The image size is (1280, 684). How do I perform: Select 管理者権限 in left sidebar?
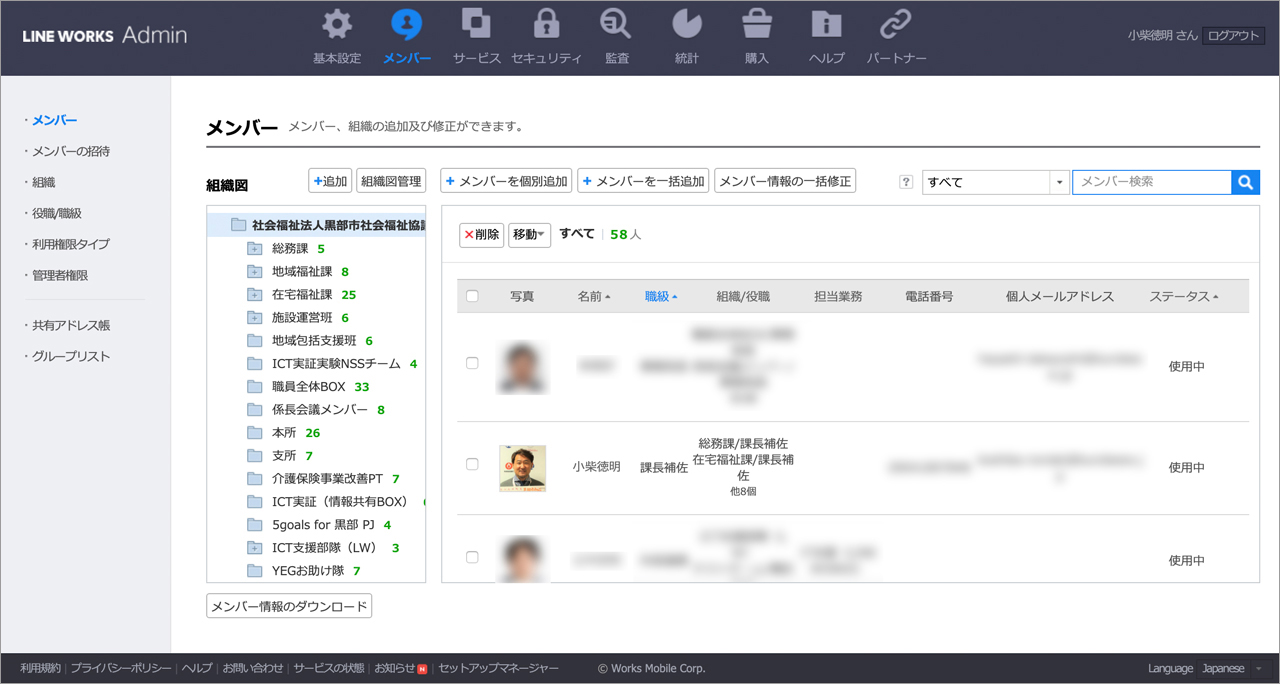pyautogui.click(x=60, y=275)
